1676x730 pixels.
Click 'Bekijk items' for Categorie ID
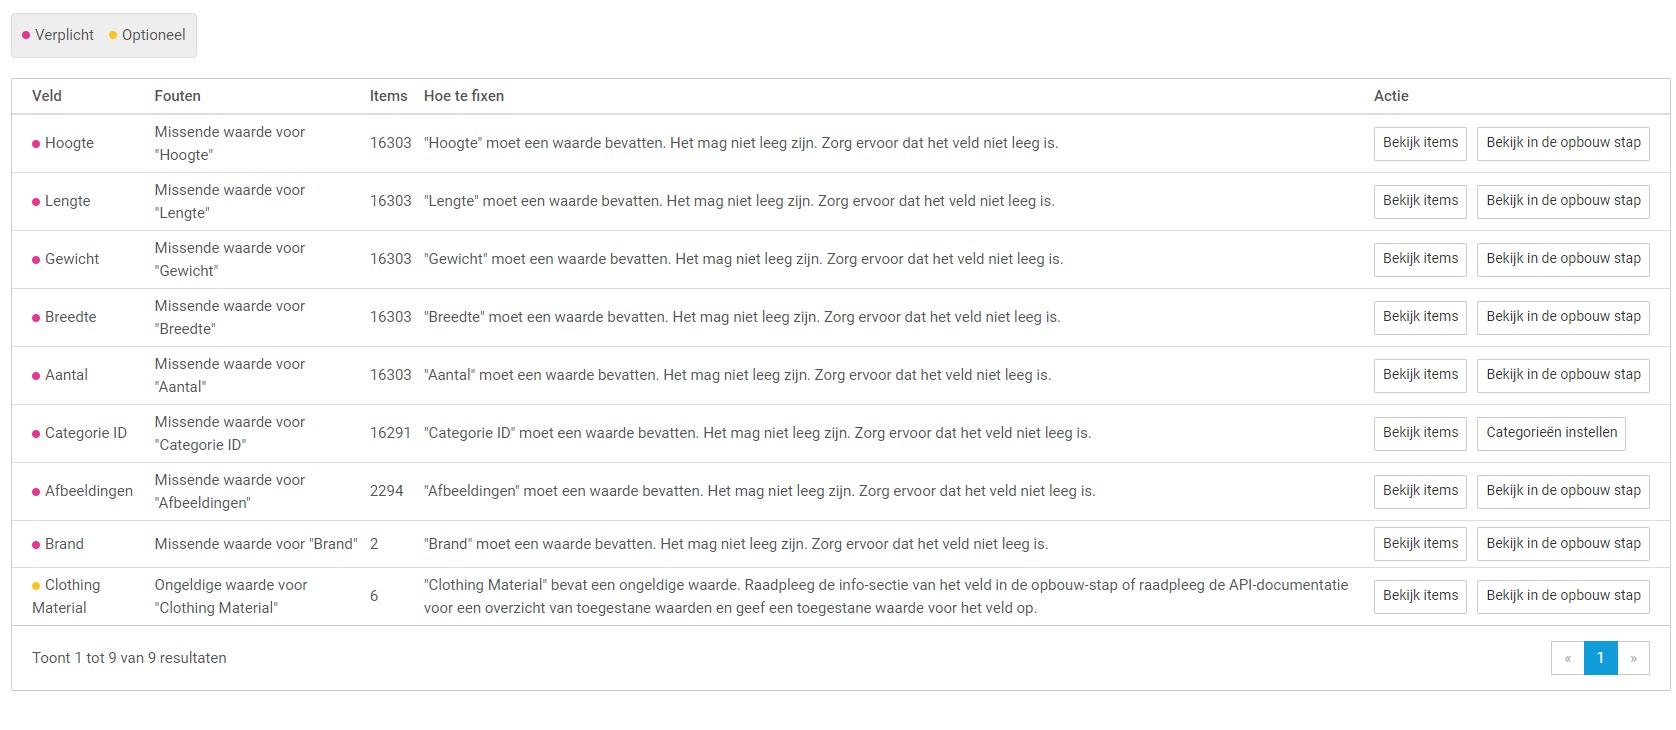click(1420, 433)
